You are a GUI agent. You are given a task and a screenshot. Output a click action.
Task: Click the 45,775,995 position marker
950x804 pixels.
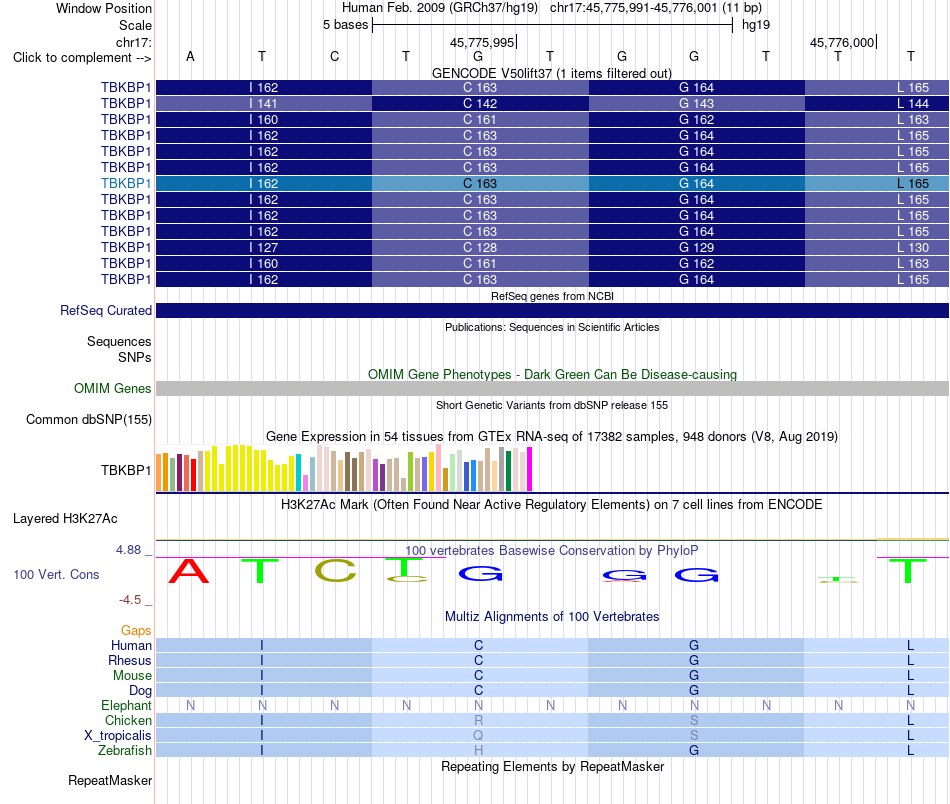coord(482,42)
